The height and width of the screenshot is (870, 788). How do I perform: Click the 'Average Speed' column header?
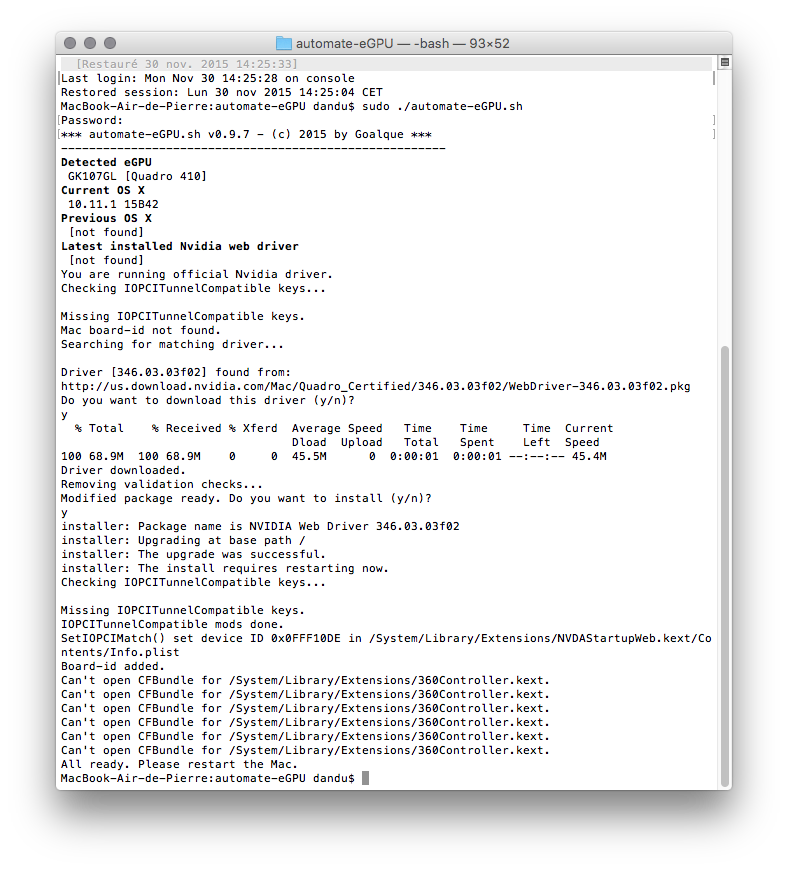[x=337, y=428]
